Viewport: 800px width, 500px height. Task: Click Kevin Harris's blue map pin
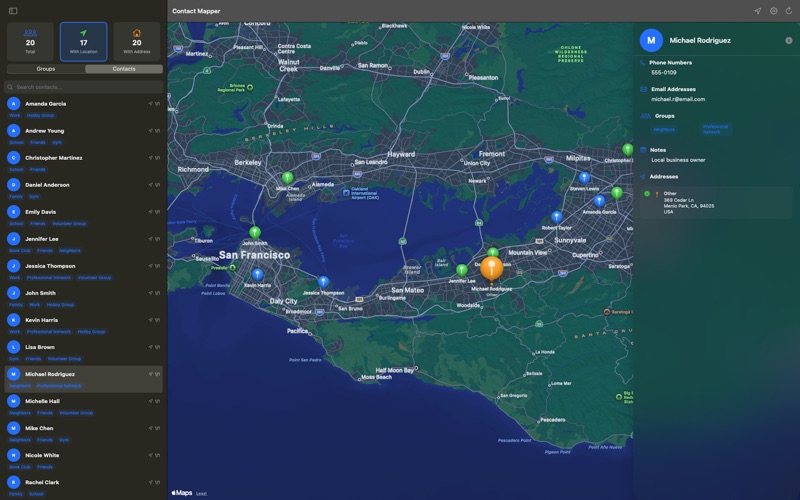[x=258, y=274]
